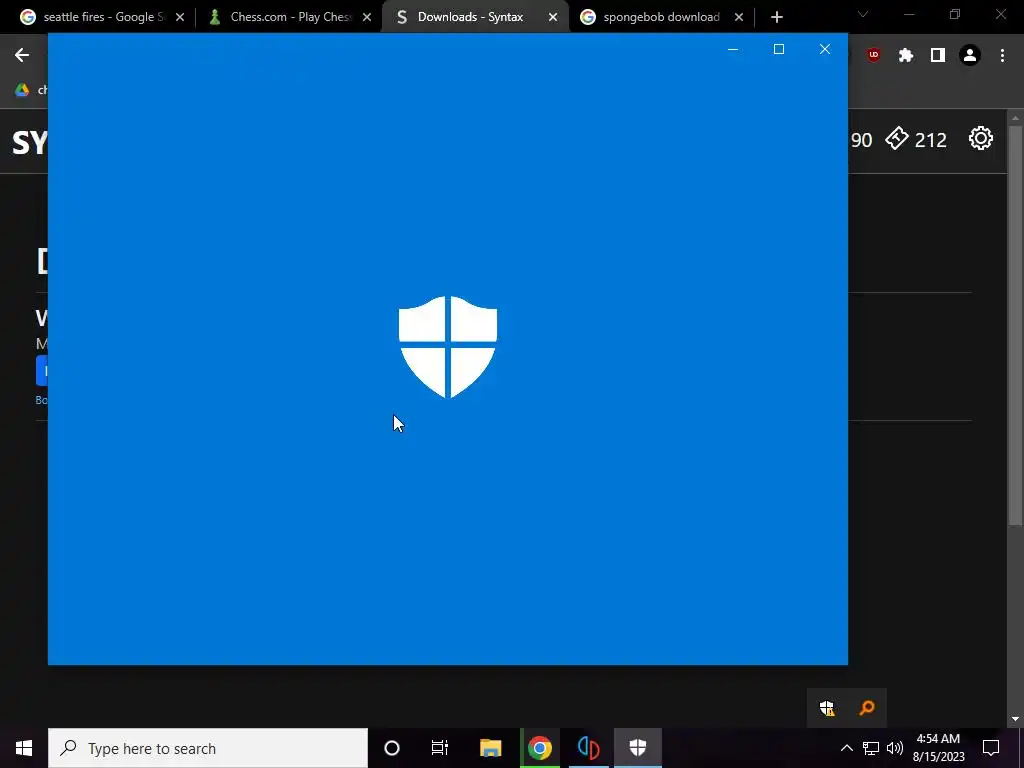Close the seattle fires tab
This screenshot has width=1024, height=768.
point(180,17)
